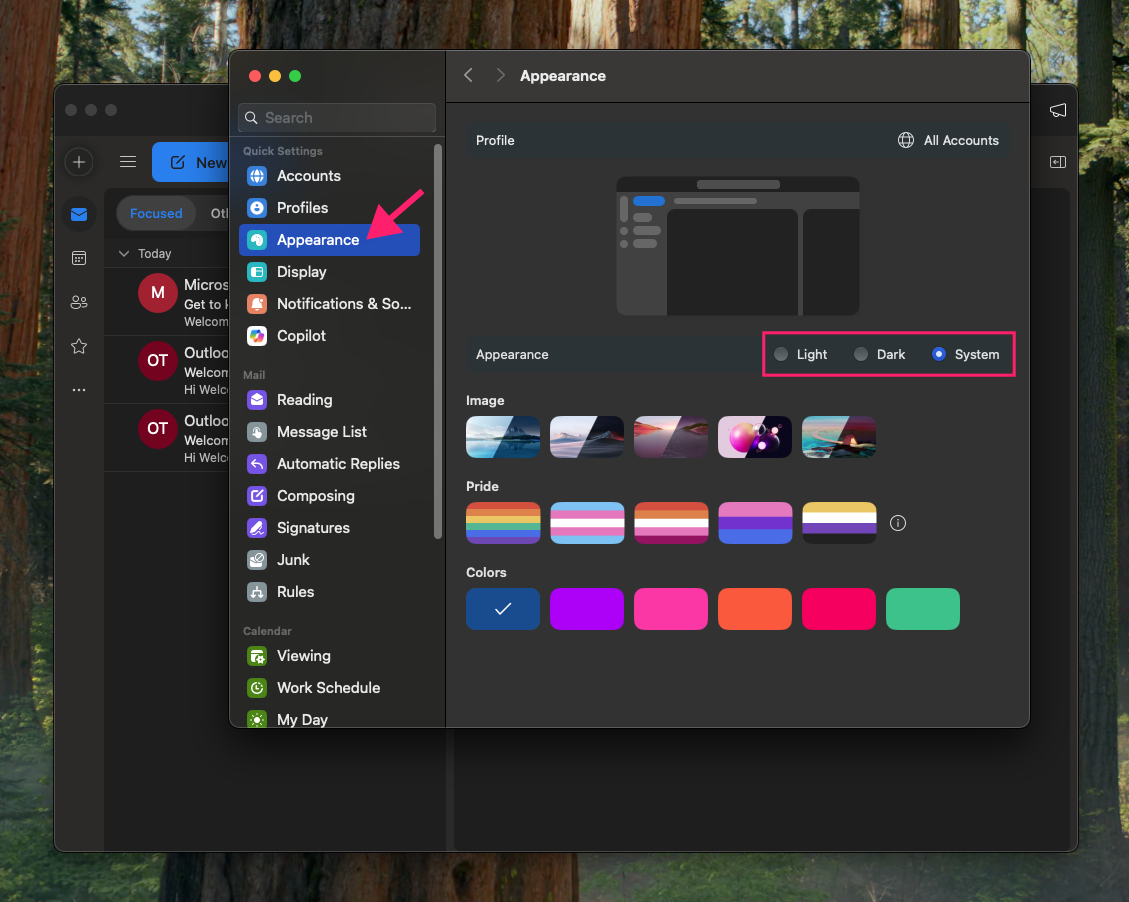Select the System appearance radio button

point(939,354)
